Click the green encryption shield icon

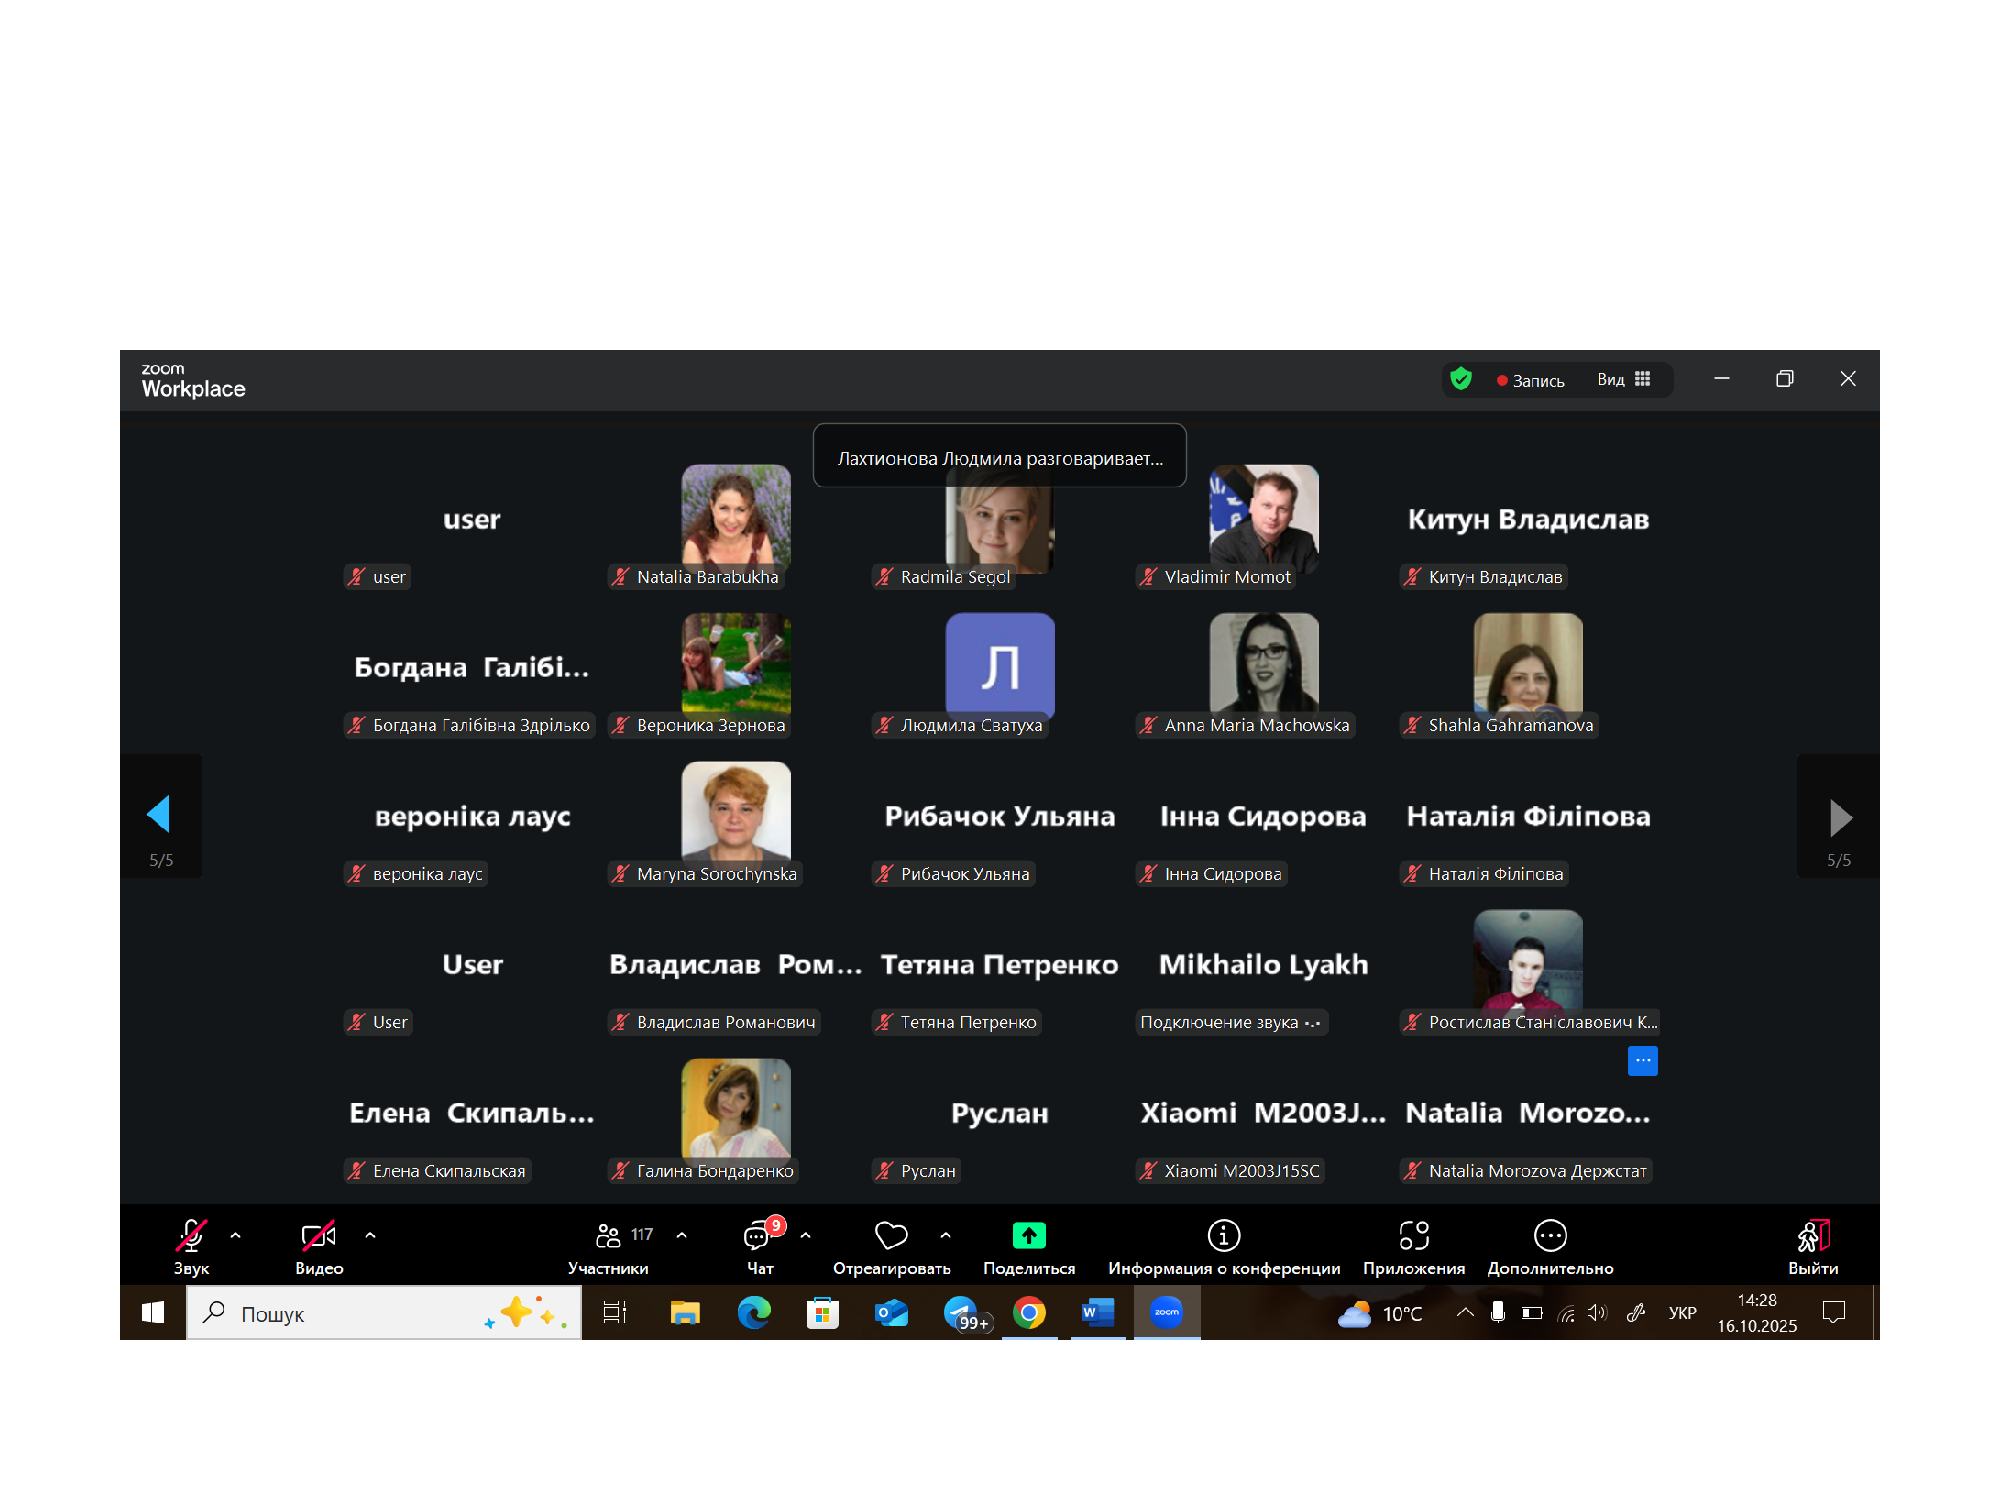point(1461,379)
